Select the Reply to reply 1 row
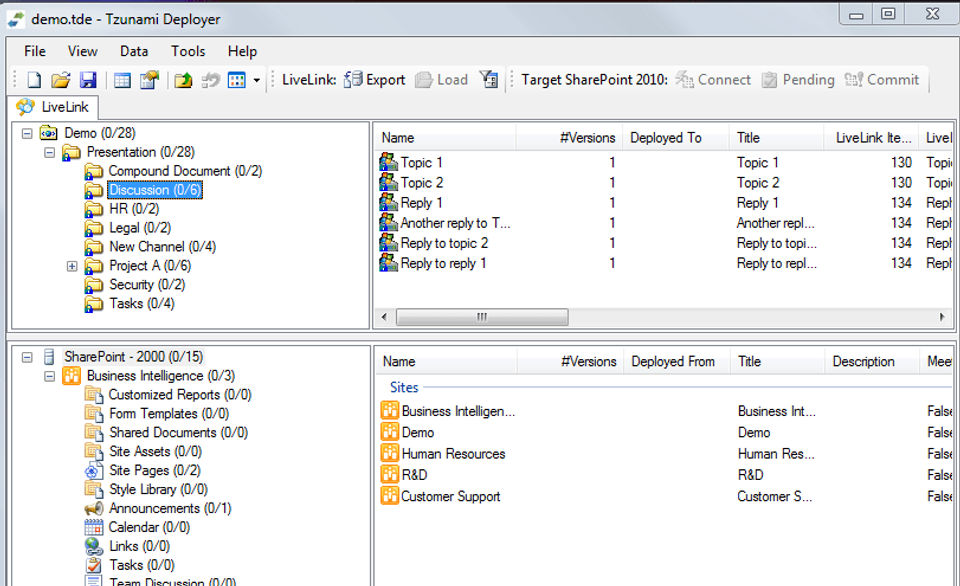The height and width of the screenshot is (586, 960). click(665, 263)
